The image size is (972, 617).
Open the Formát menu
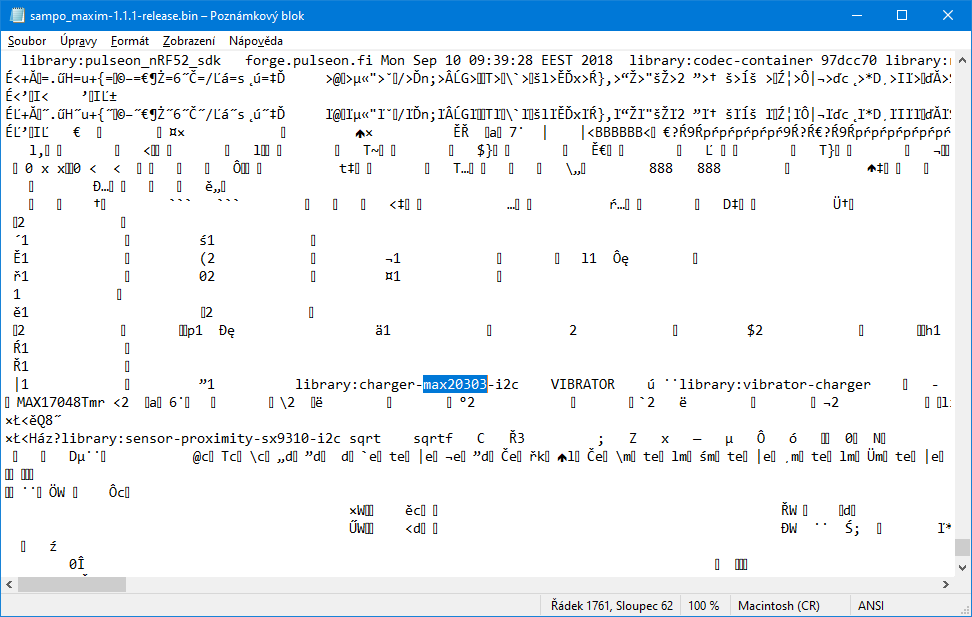point(130,41)
